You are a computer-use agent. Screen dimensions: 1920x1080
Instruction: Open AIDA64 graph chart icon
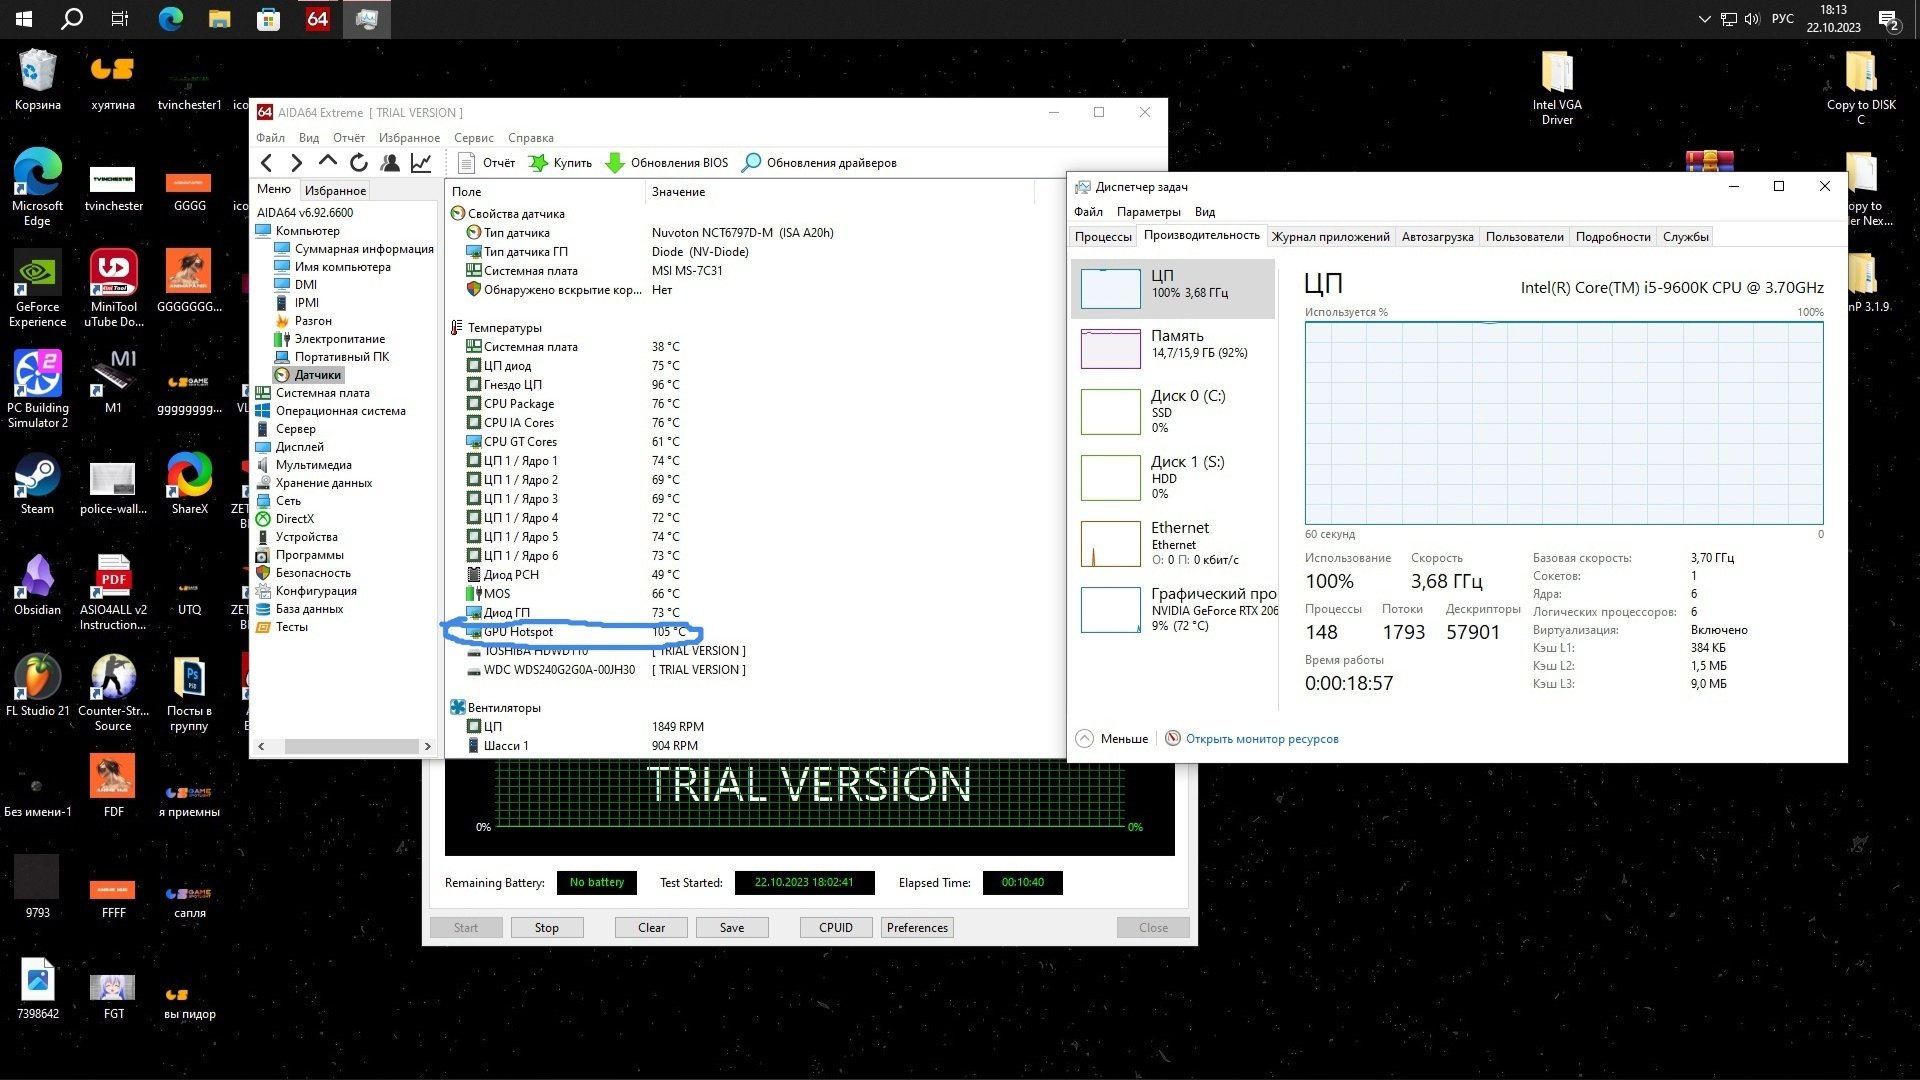tap(421, 163)
